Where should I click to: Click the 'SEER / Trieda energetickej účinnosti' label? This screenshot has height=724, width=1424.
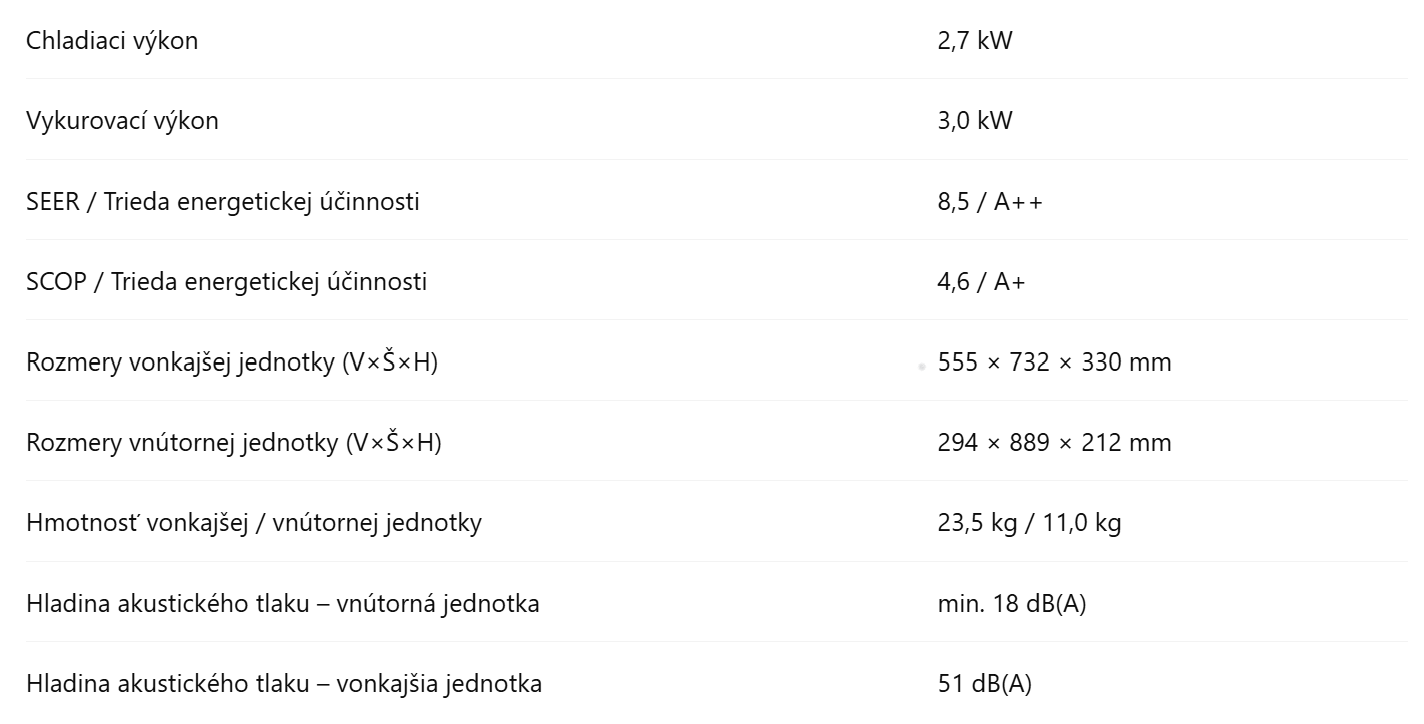[223, 202]
